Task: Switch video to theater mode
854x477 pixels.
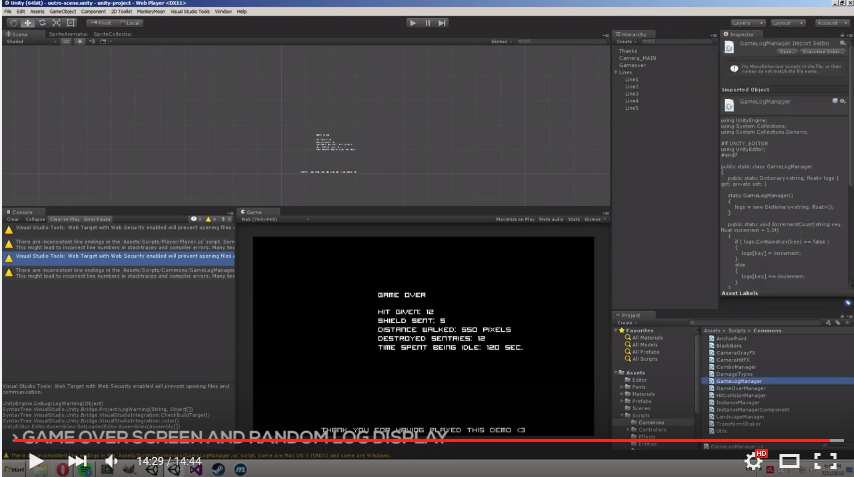Action: pyautogui.click(x=789, y=461)
